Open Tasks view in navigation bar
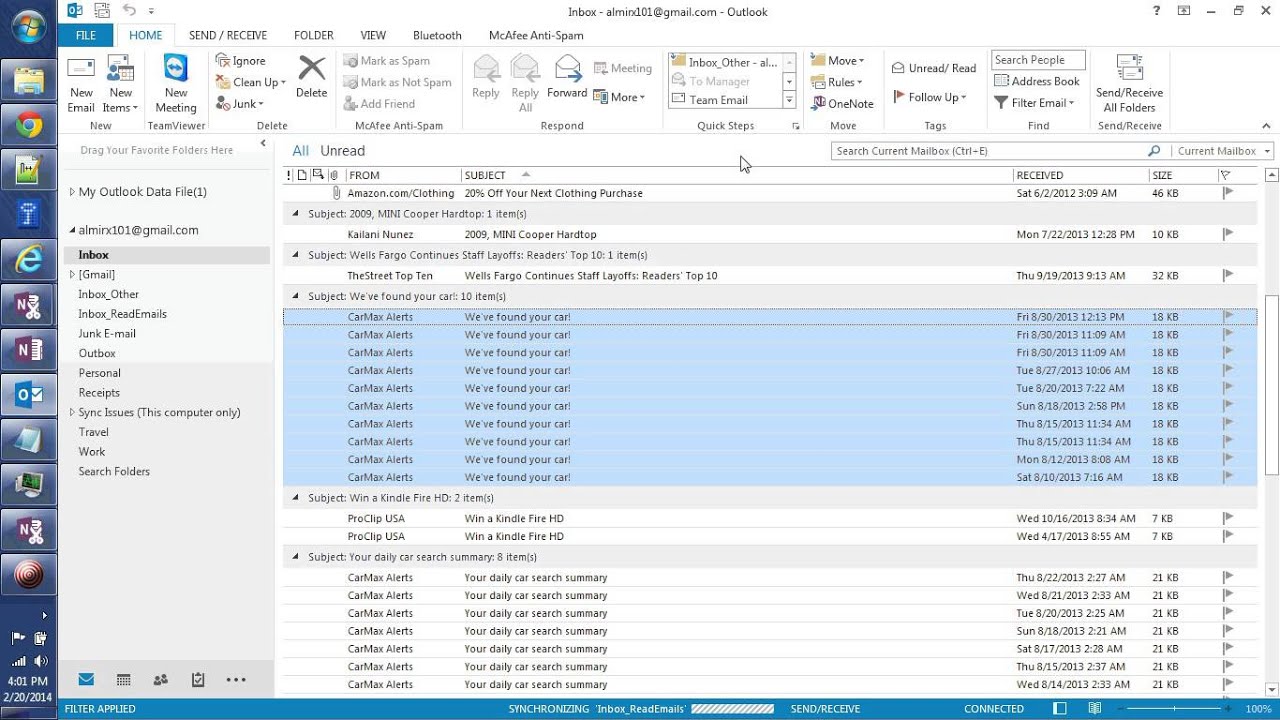The image size is (1280, 720). [198, 680]
